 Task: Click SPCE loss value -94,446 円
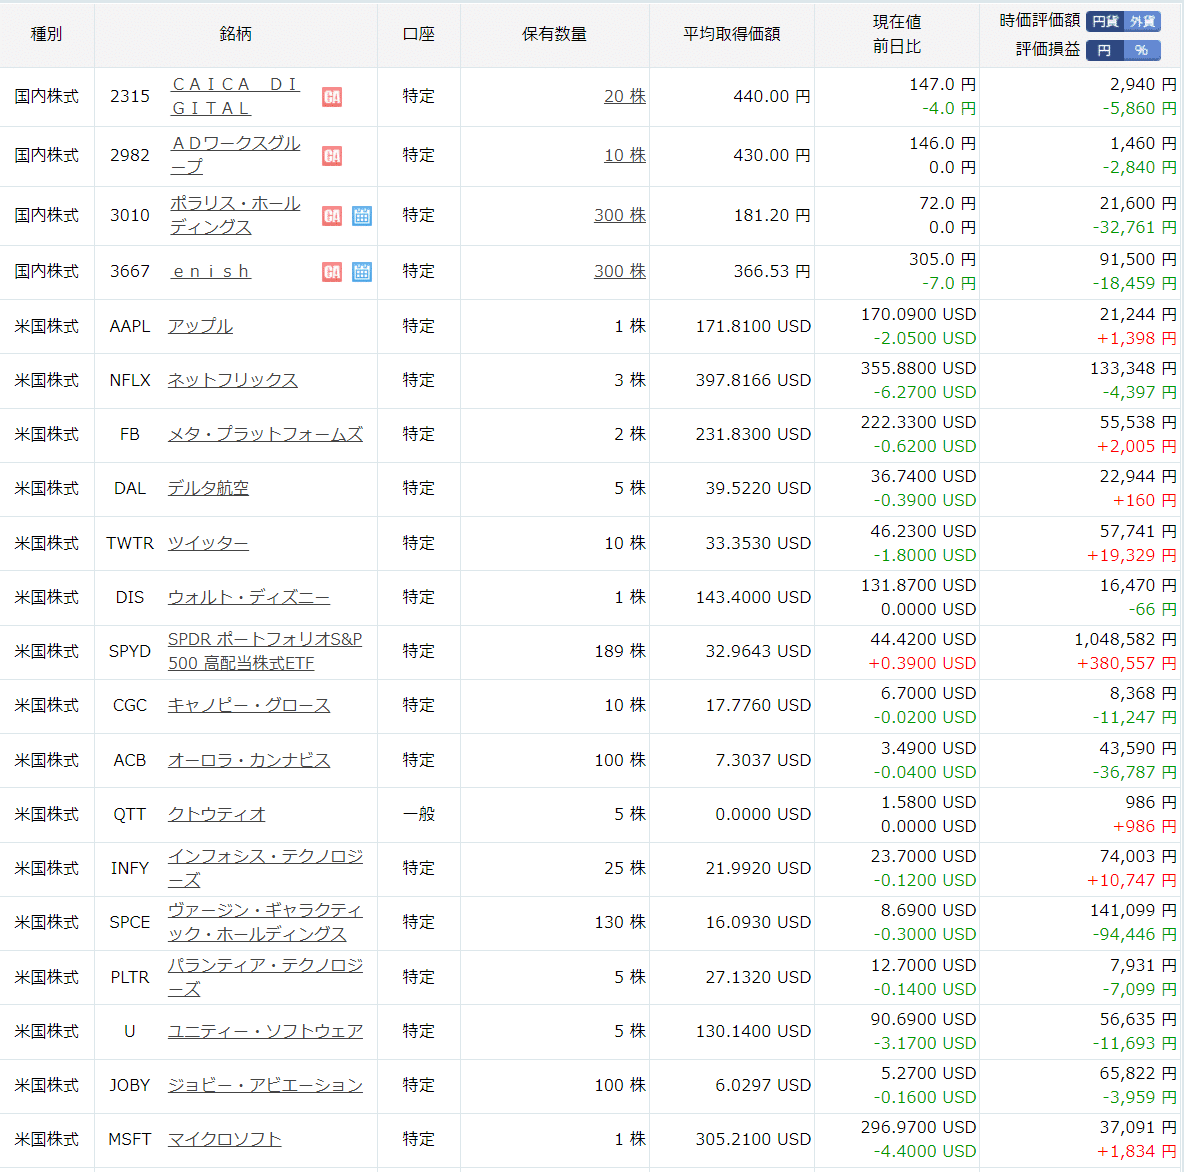point(1135,934)
